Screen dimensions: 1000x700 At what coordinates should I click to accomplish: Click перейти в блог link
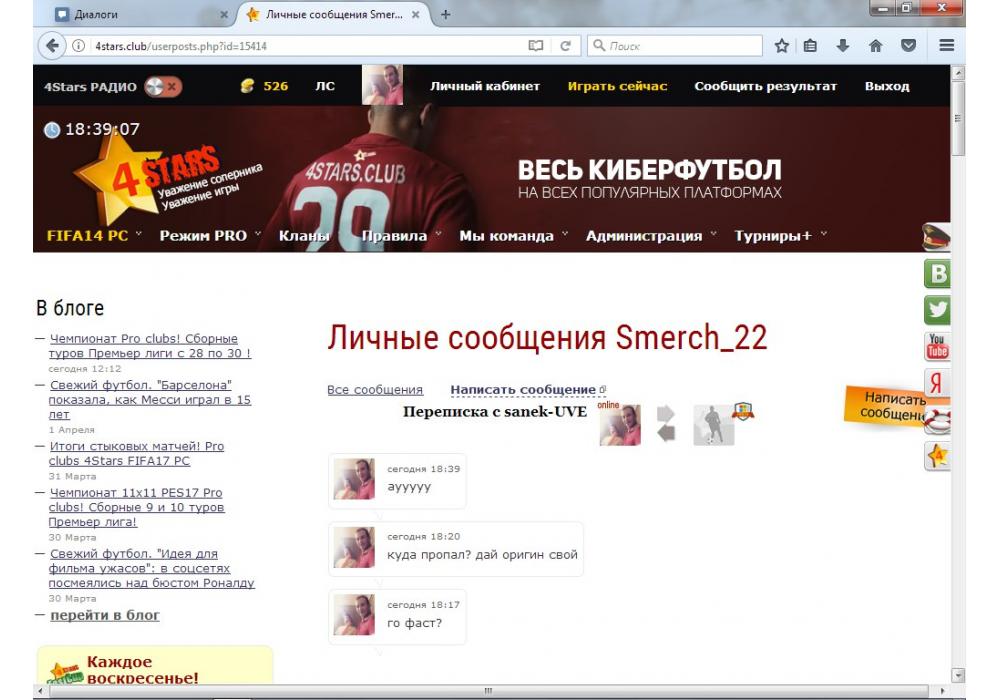(105, 615)
